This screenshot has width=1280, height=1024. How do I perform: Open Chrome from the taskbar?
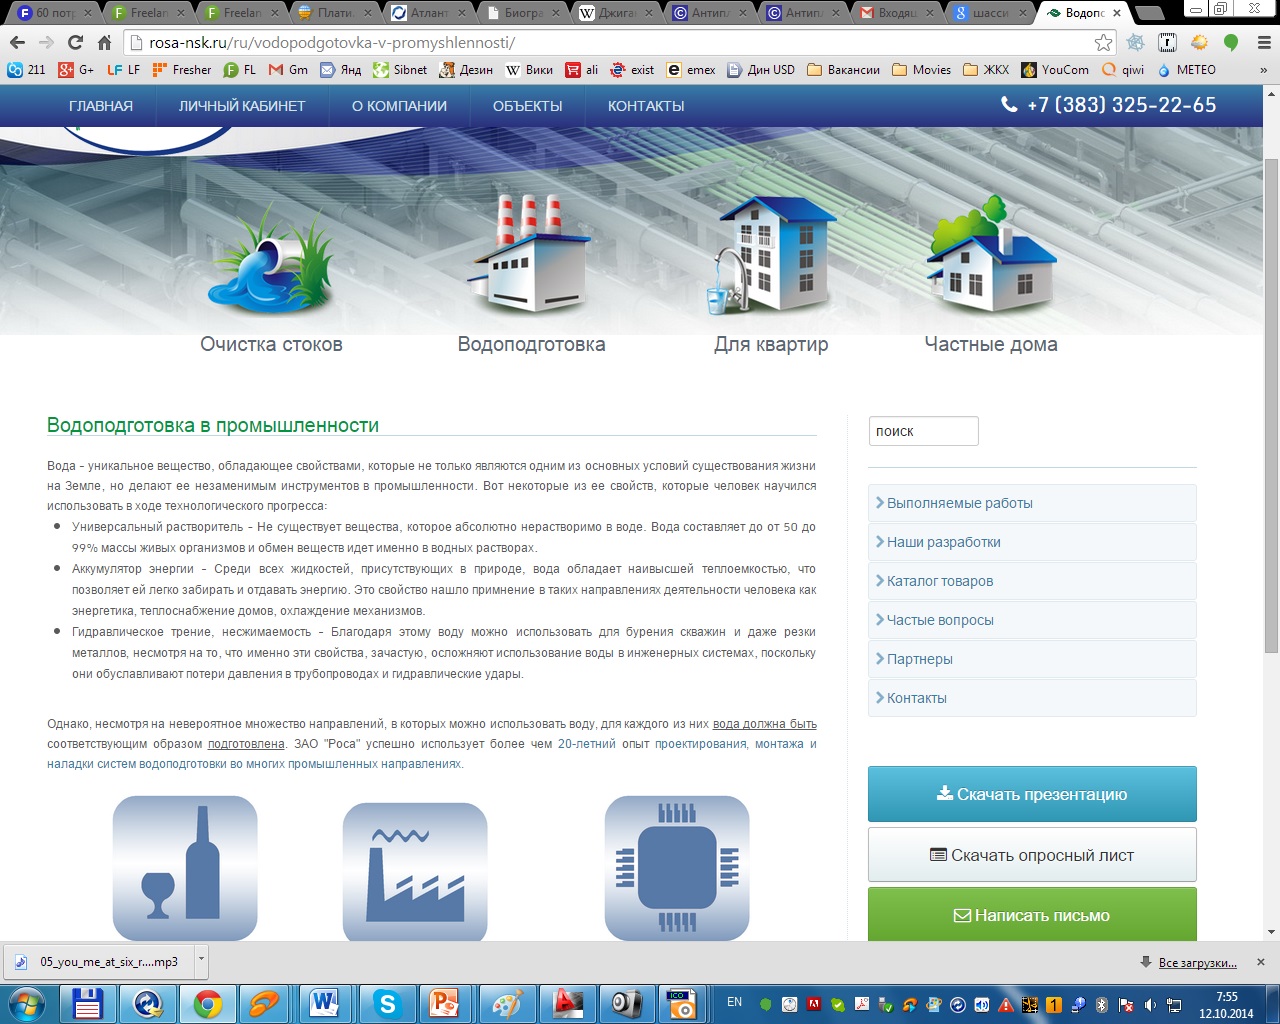pyautogui.click(x=208, y=1003)
